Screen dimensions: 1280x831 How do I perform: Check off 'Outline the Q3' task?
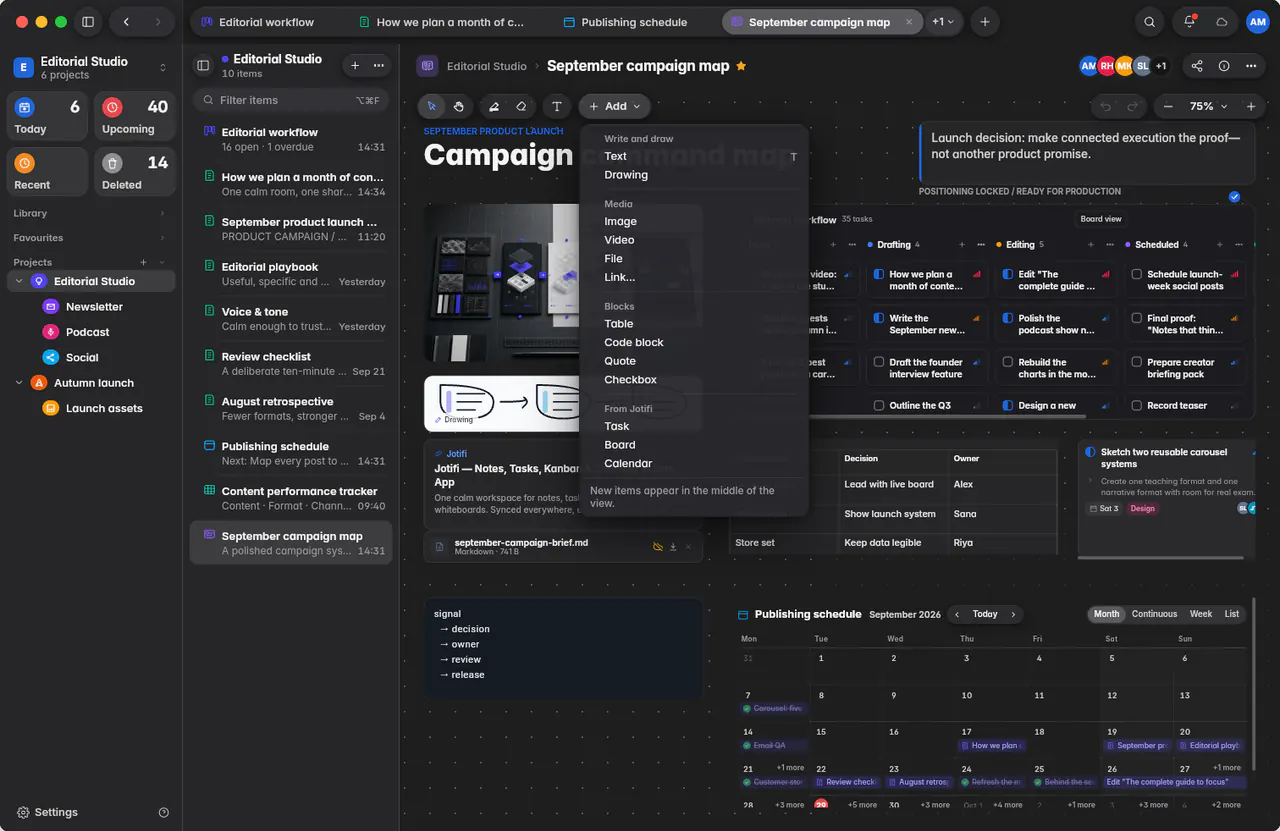878,406
